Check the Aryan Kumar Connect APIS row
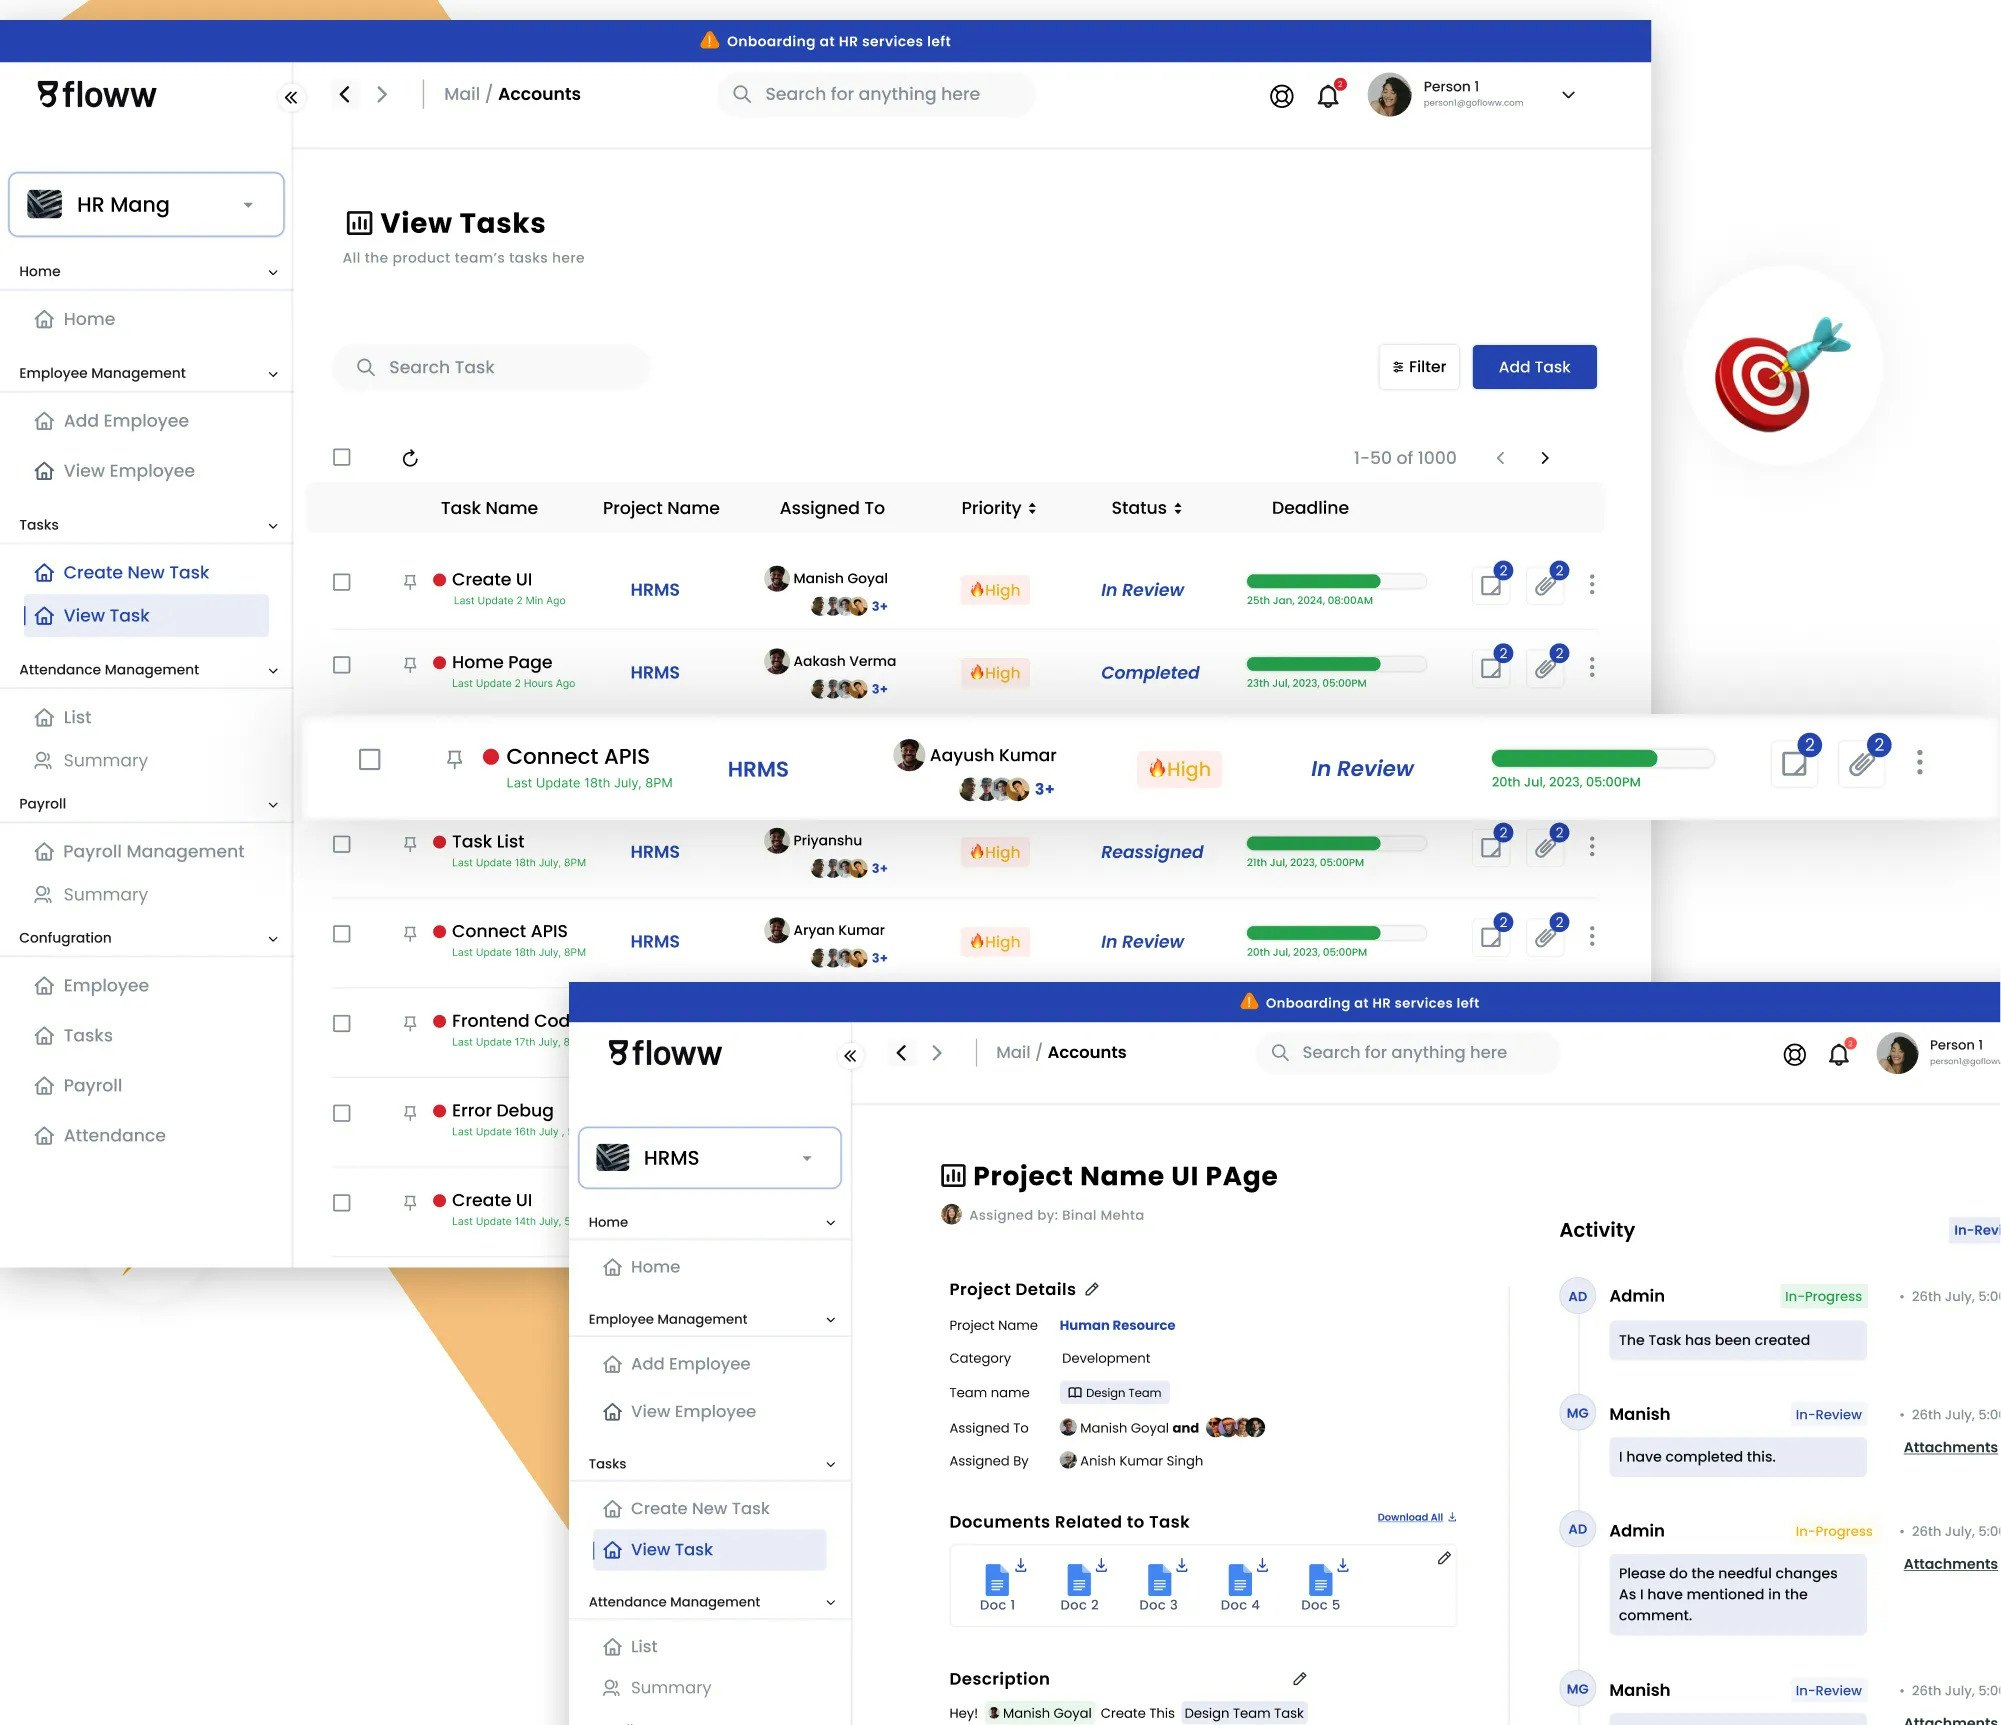The width and height of the screenshot is (2001, 1725). click(342, 934)
